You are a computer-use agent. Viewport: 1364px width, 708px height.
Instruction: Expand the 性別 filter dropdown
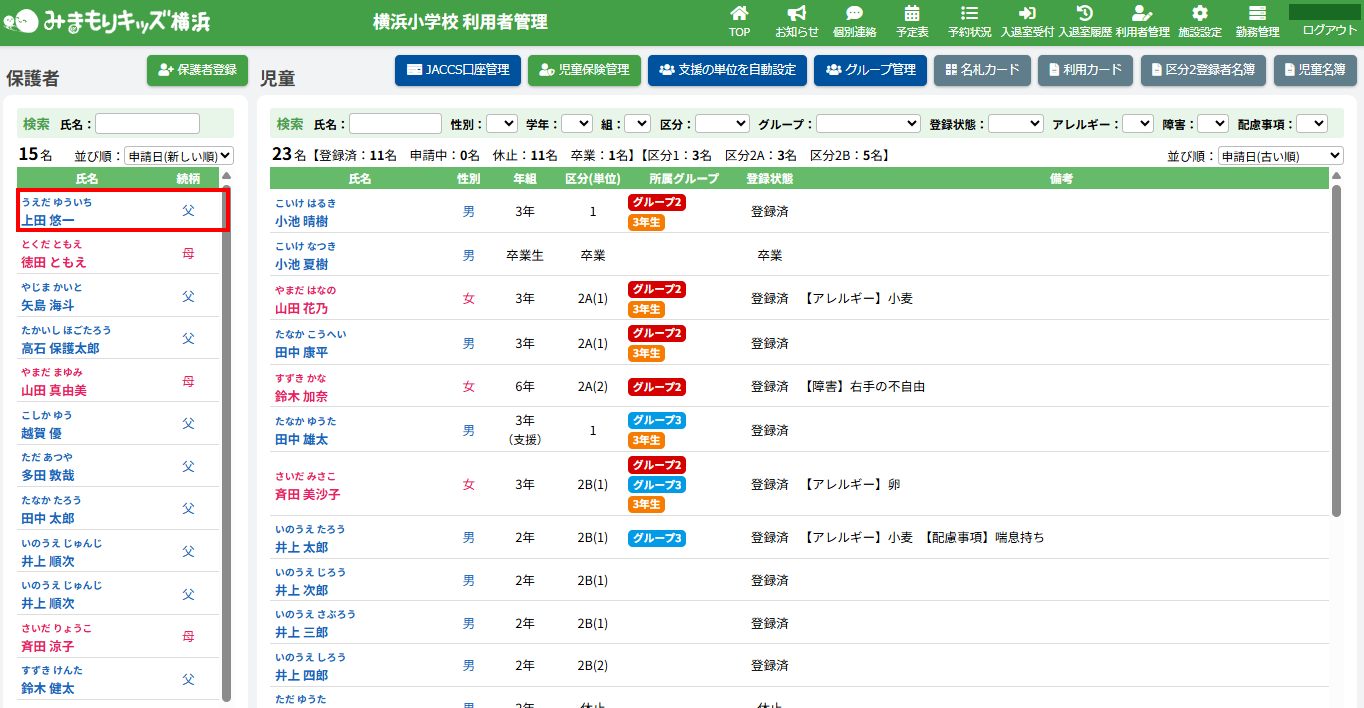tap(501, 124)
